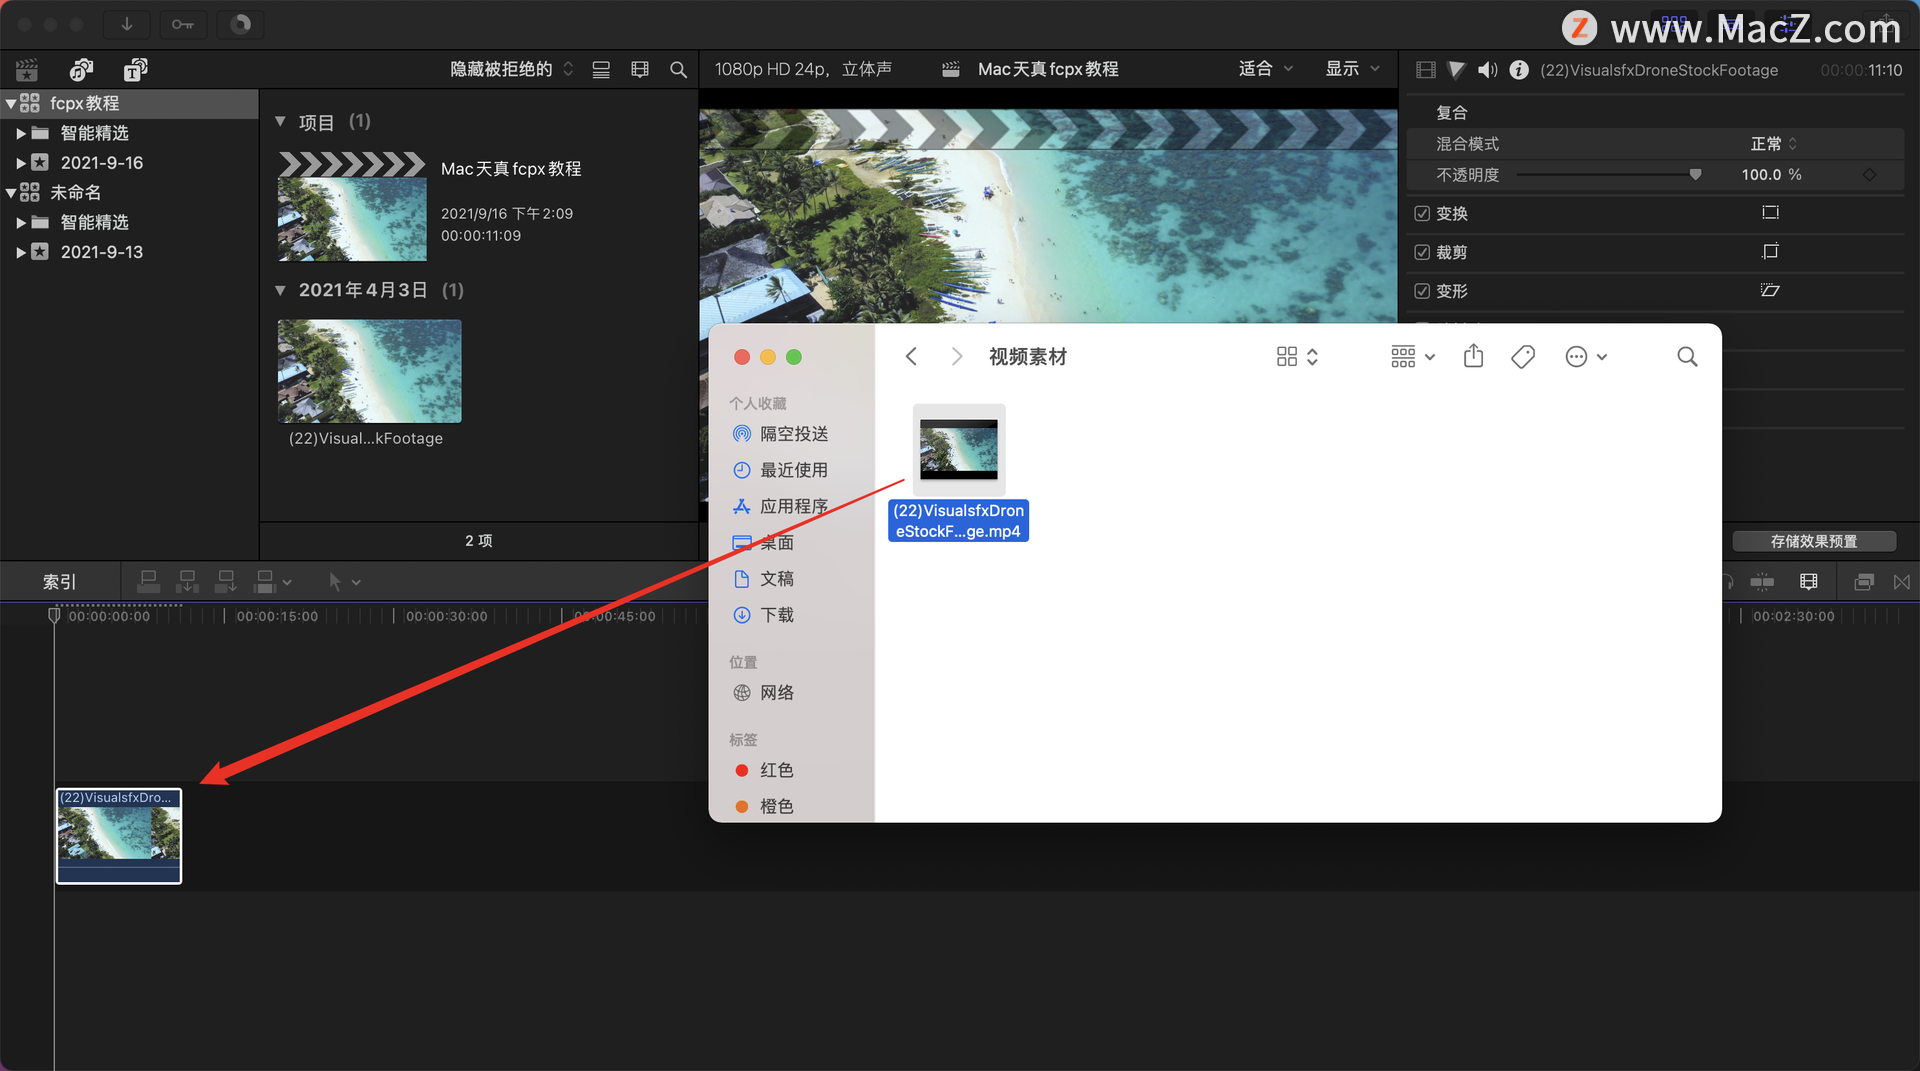The image size is (1920, 1071).
Task: Open the 隐藏被拒绝的 filter dropdown
Action: point(512,69)
